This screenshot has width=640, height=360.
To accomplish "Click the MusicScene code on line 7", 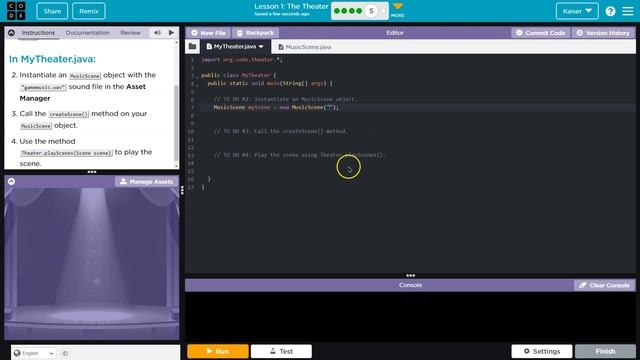I will 276,107.
